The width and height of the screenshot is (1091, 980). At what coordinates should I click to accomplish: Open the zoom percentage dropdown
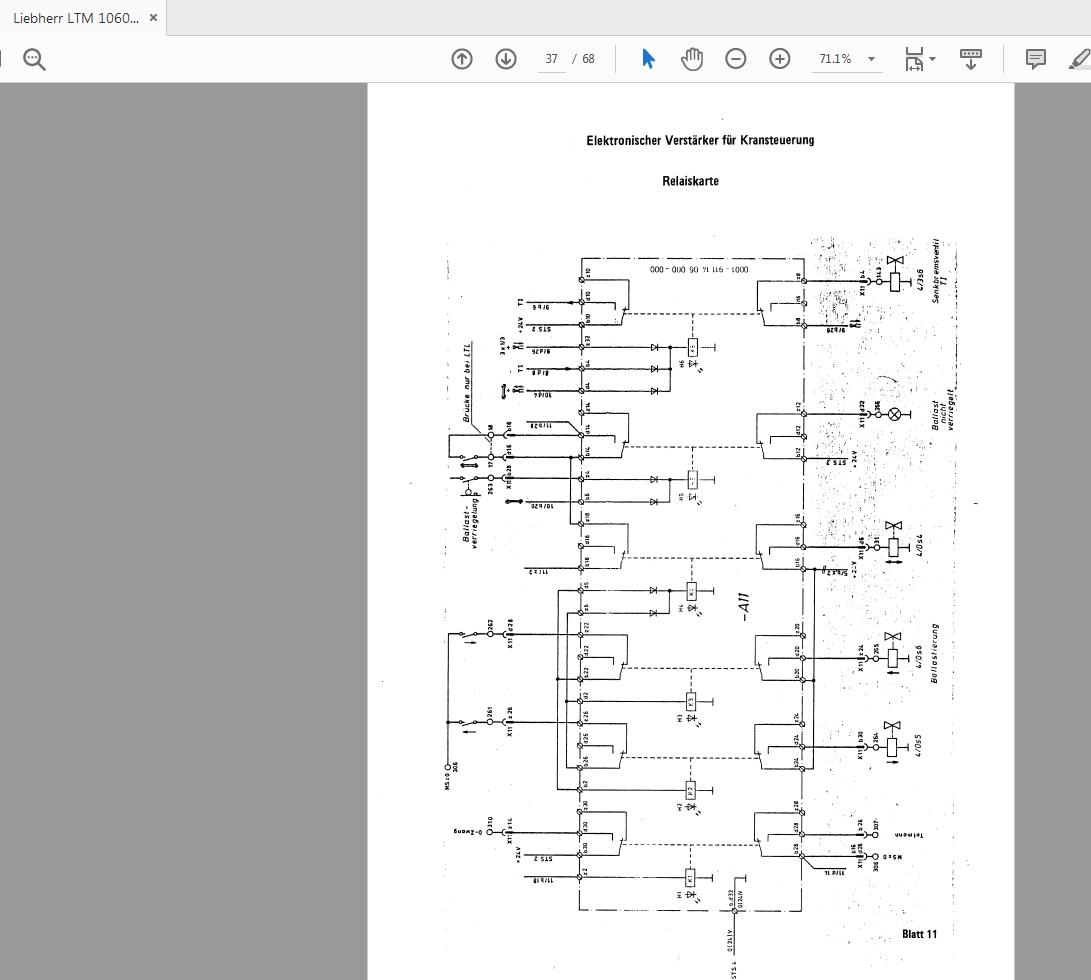870,59
